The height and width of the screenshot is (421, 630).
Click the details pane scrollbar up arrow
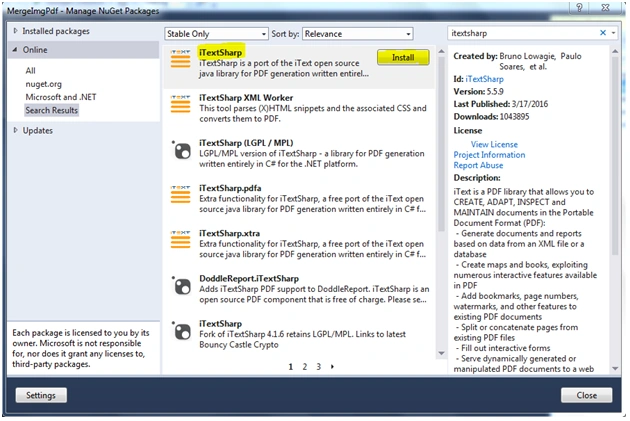[615, 51]
